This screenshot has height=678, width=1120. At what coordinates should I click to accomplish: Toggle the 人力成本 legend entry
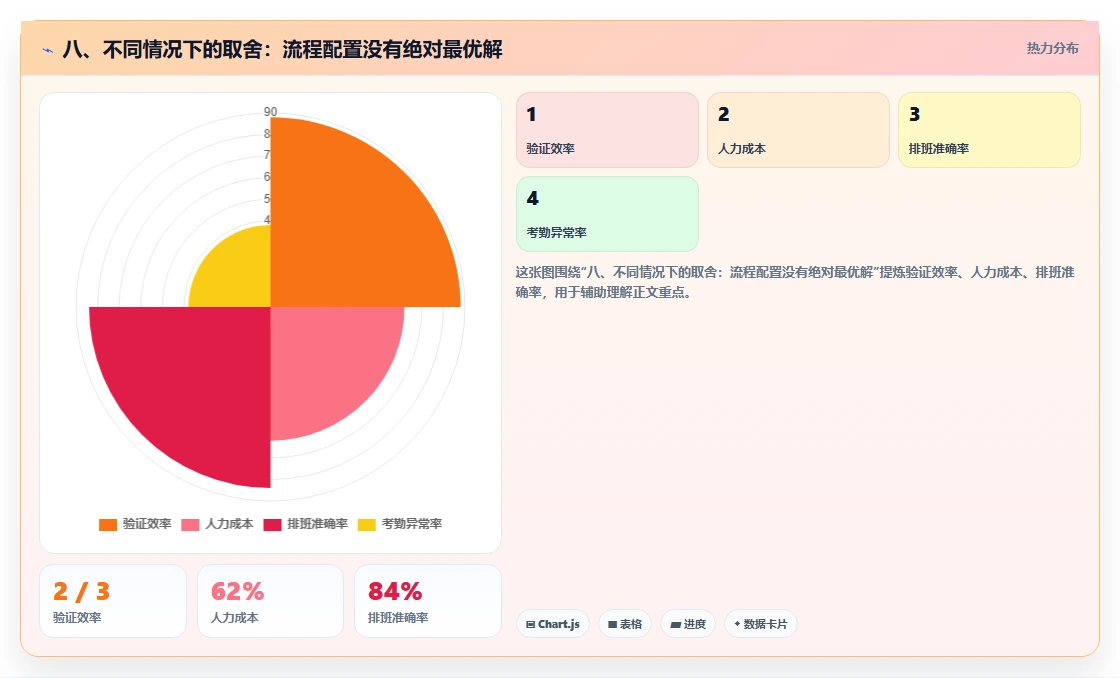click(x=217, y=524)
